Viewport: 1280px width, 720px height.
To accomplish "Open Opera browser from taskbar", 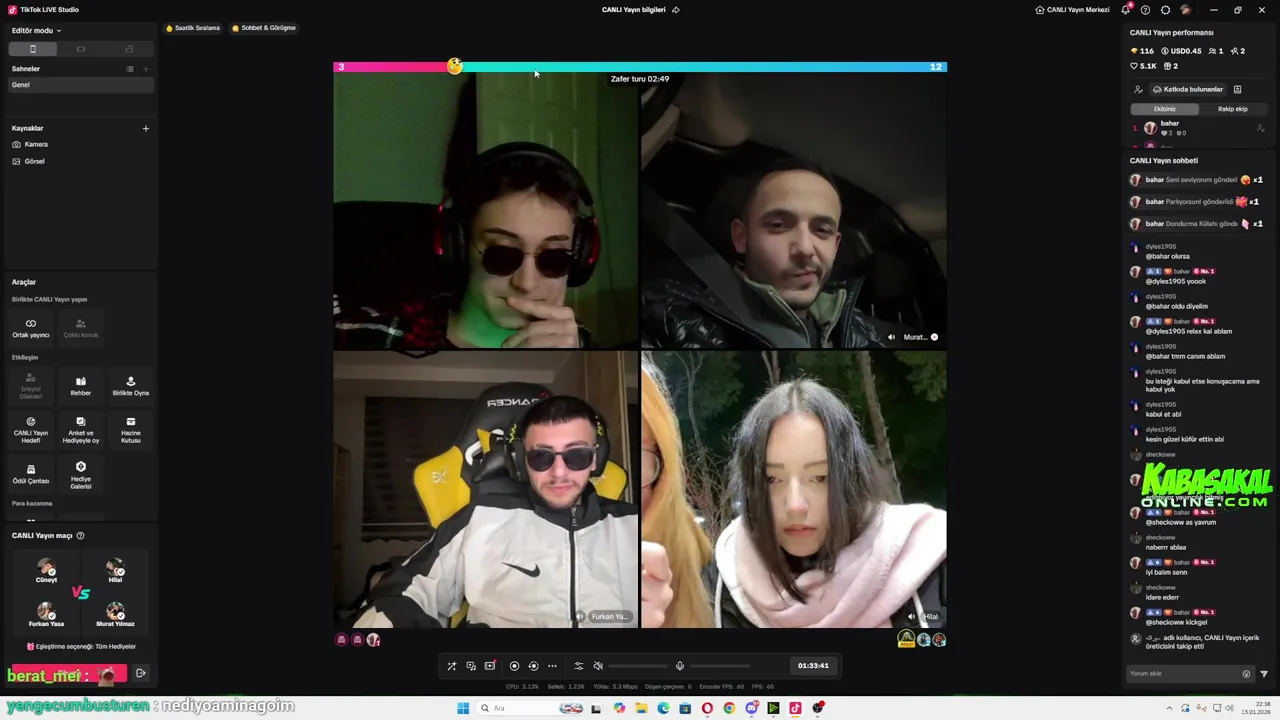I will [707, 708].
